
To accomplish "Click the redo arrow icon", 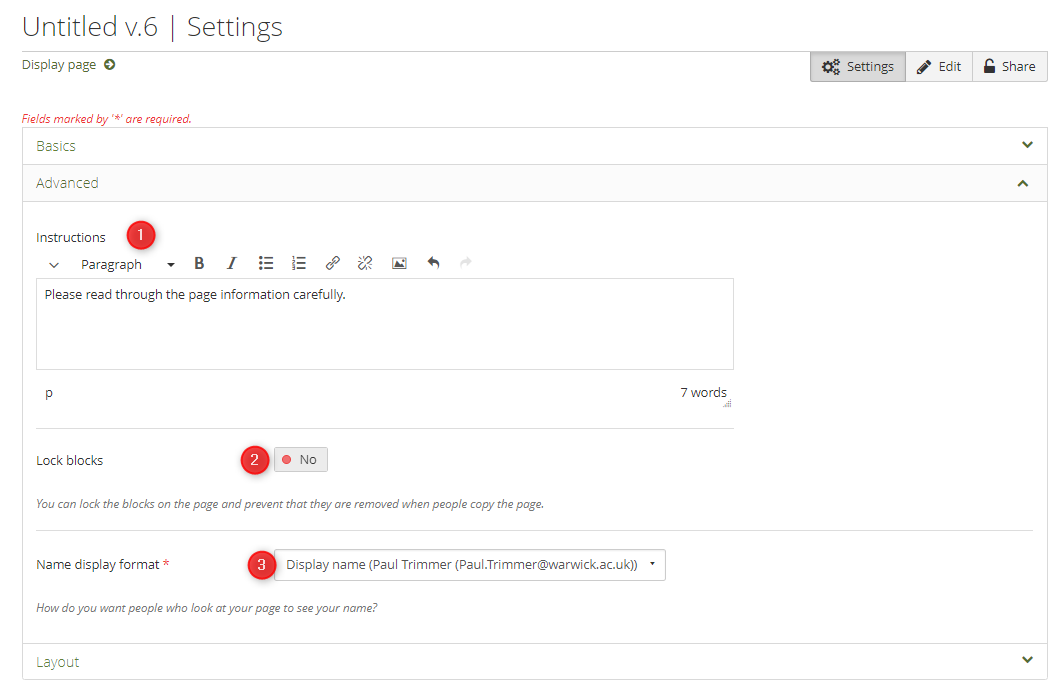I will pos(465,264).
